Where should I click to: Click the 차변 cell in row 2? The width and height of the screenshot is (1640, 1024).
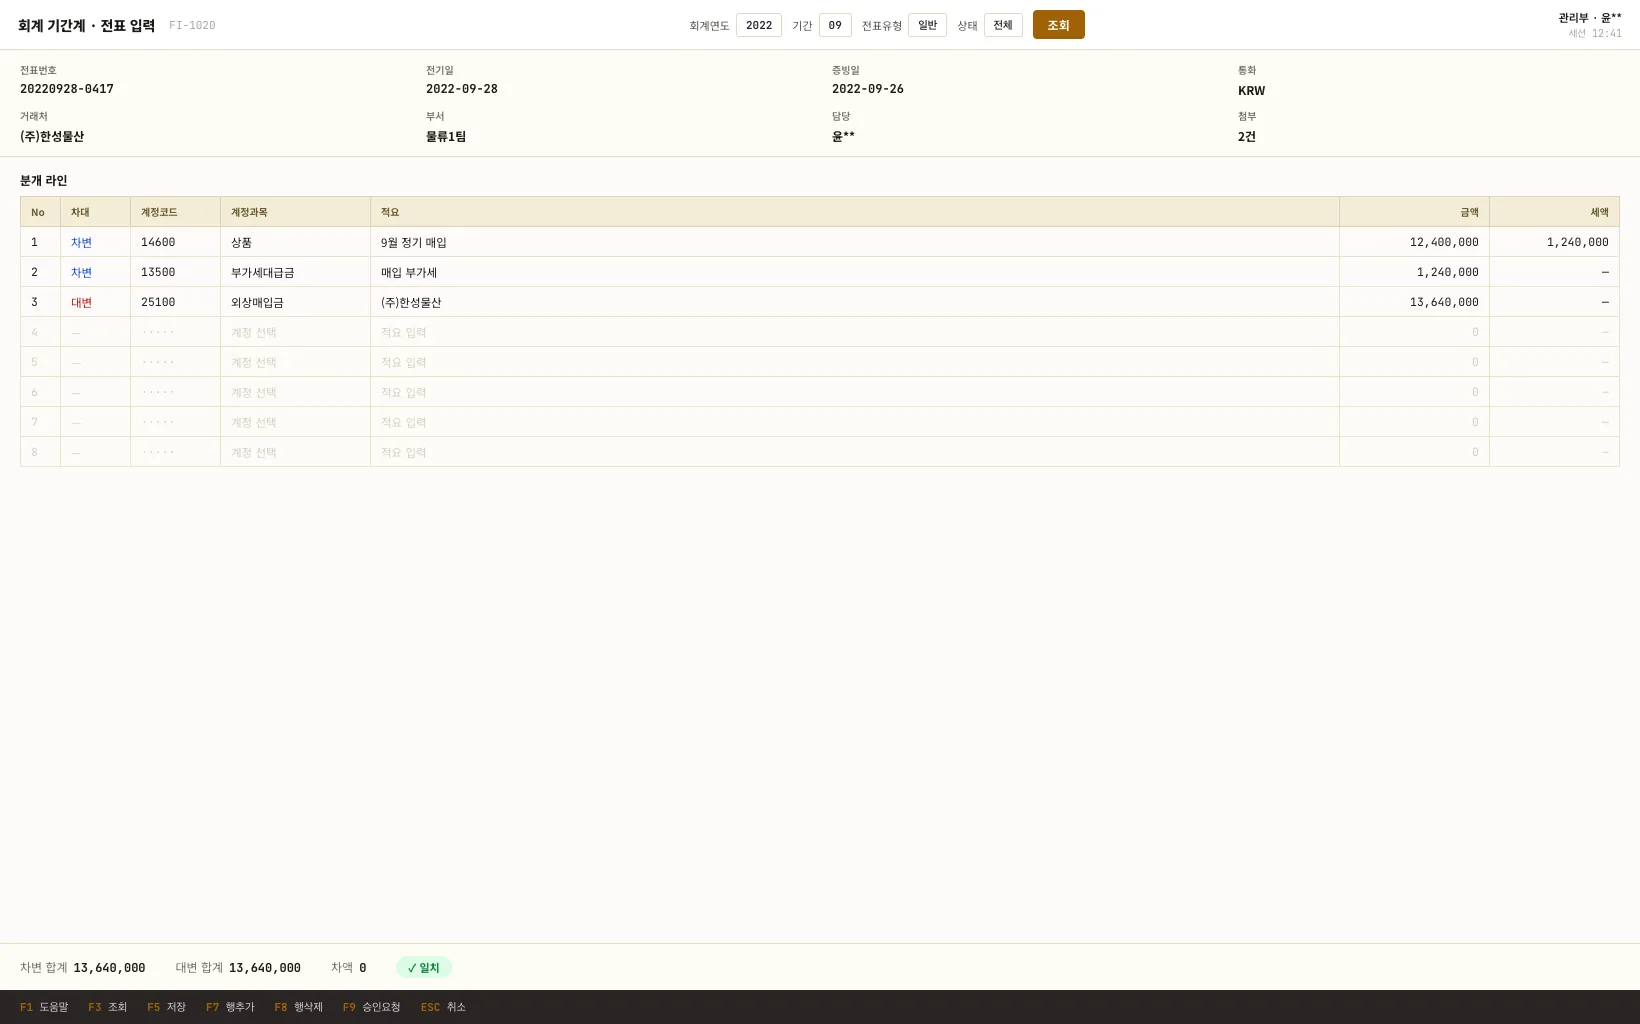(95, 272)
